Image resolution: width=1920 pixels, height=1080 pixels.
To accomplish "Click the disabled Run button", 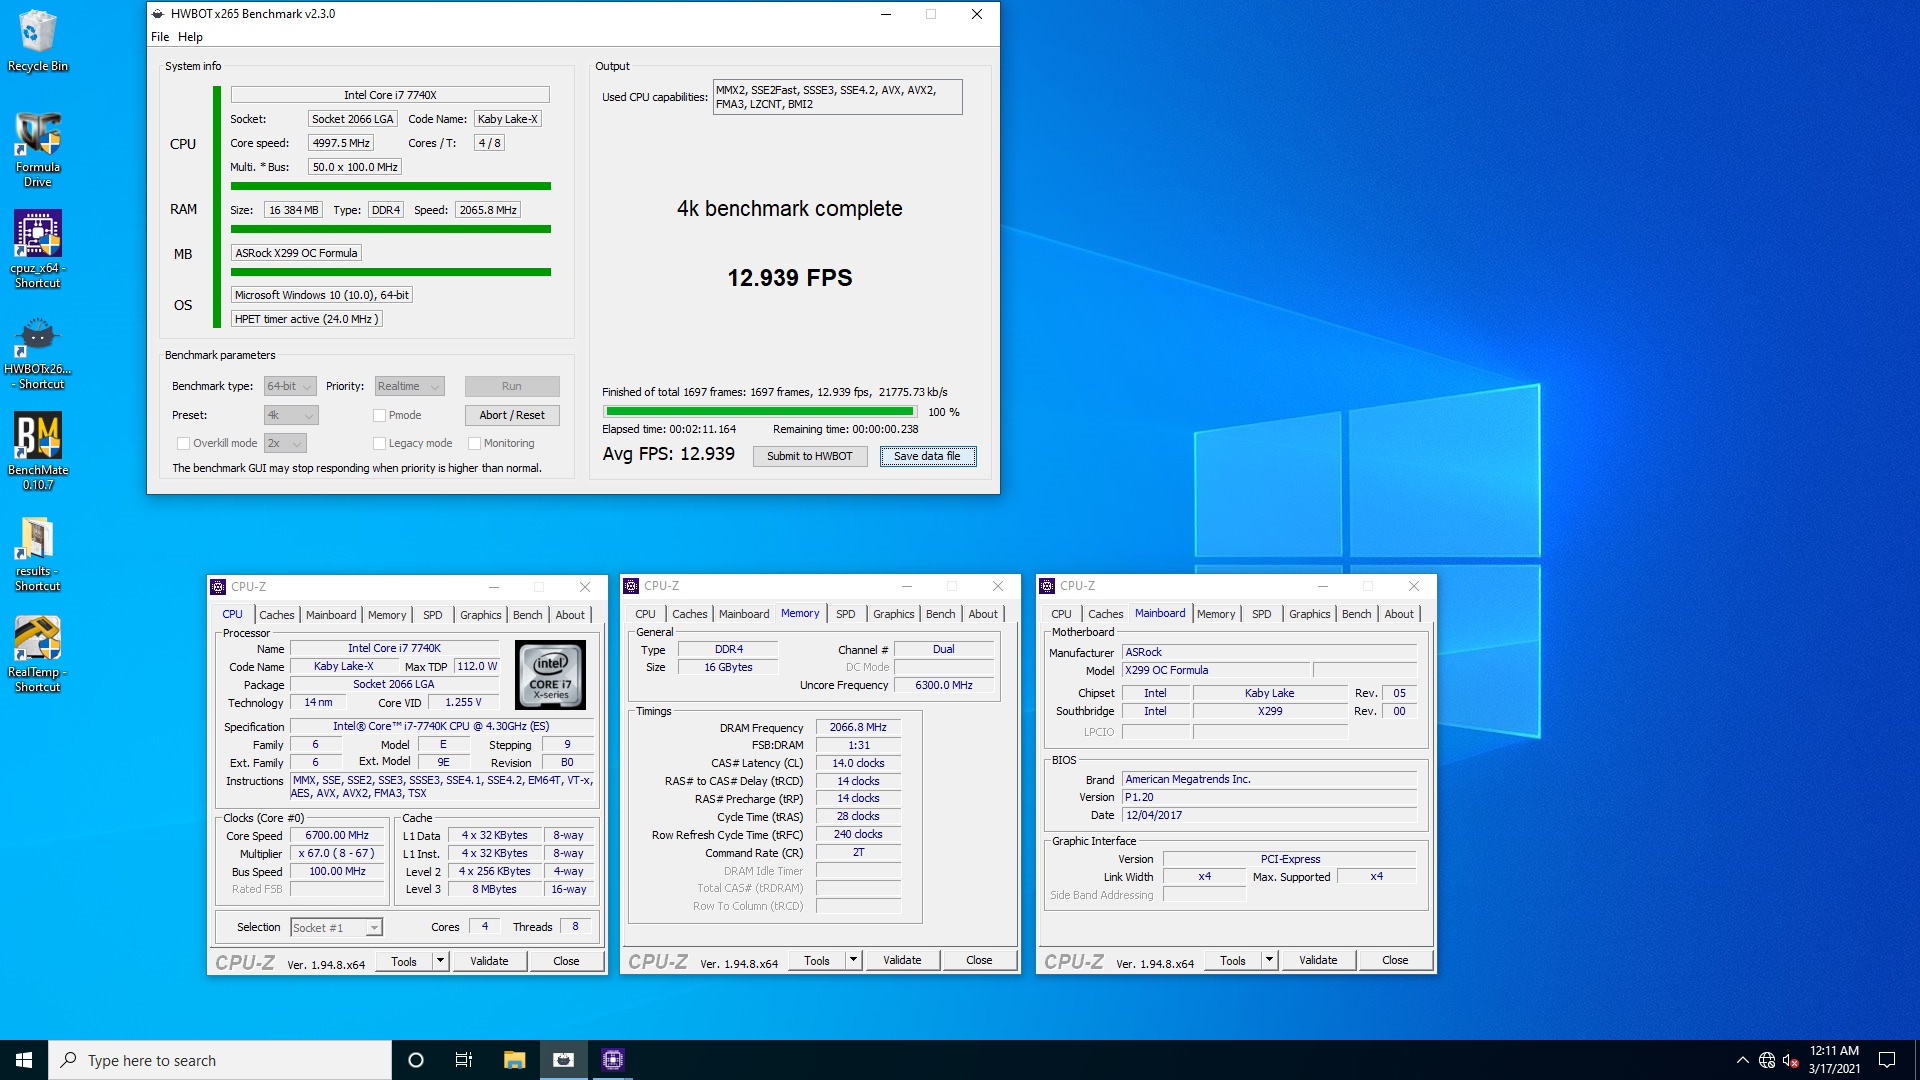I will [512, 386].
